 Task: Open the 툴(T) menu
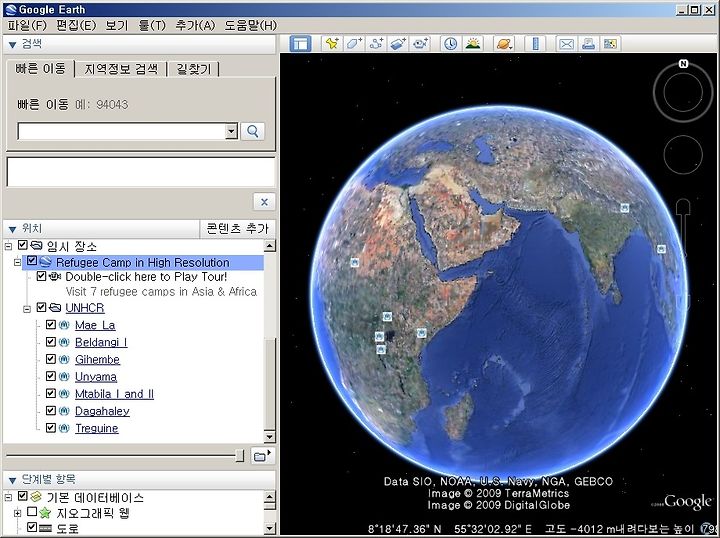point(152,25)
